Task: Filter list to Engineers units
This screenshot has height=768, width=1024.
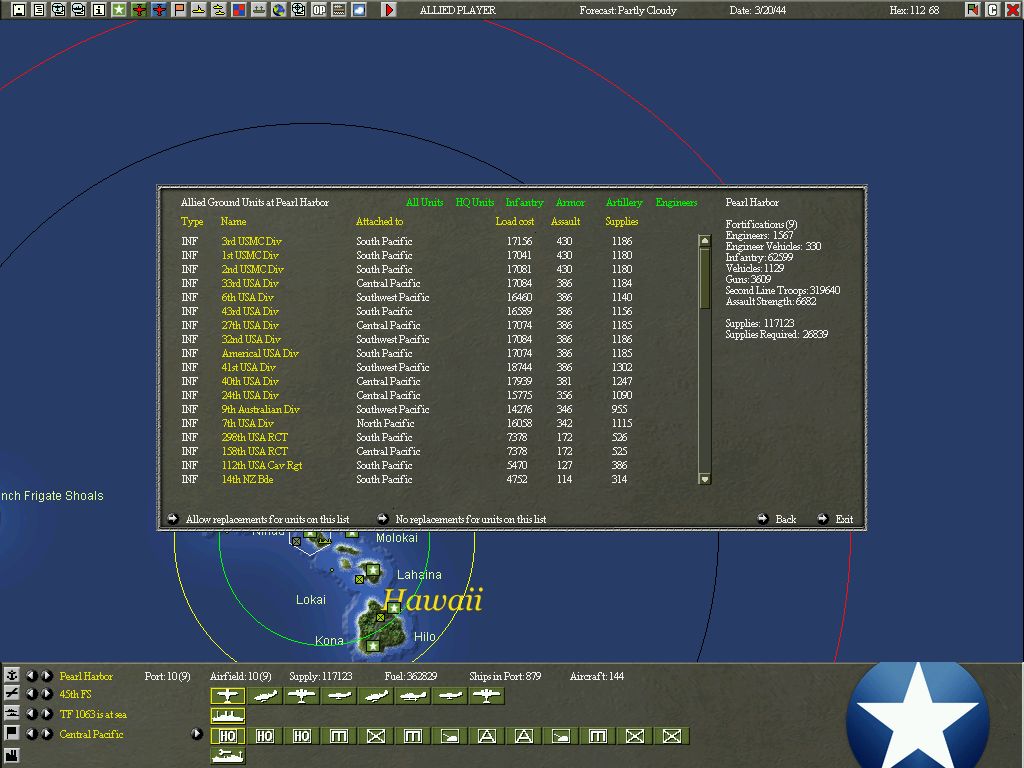Action: tap(677, 202)
